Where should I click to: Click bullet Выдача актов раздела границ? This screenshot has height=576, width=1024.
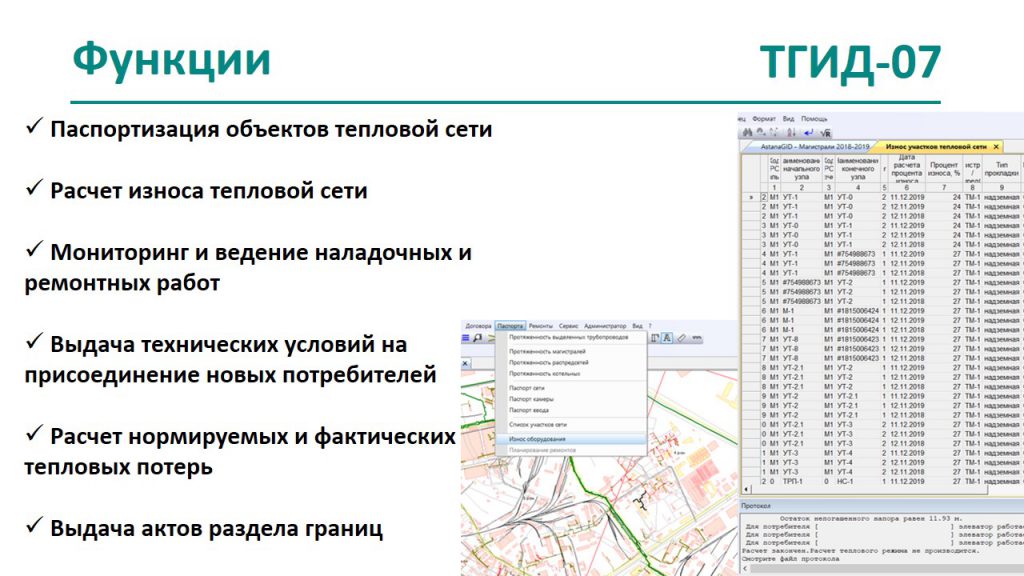coord(216,528)
